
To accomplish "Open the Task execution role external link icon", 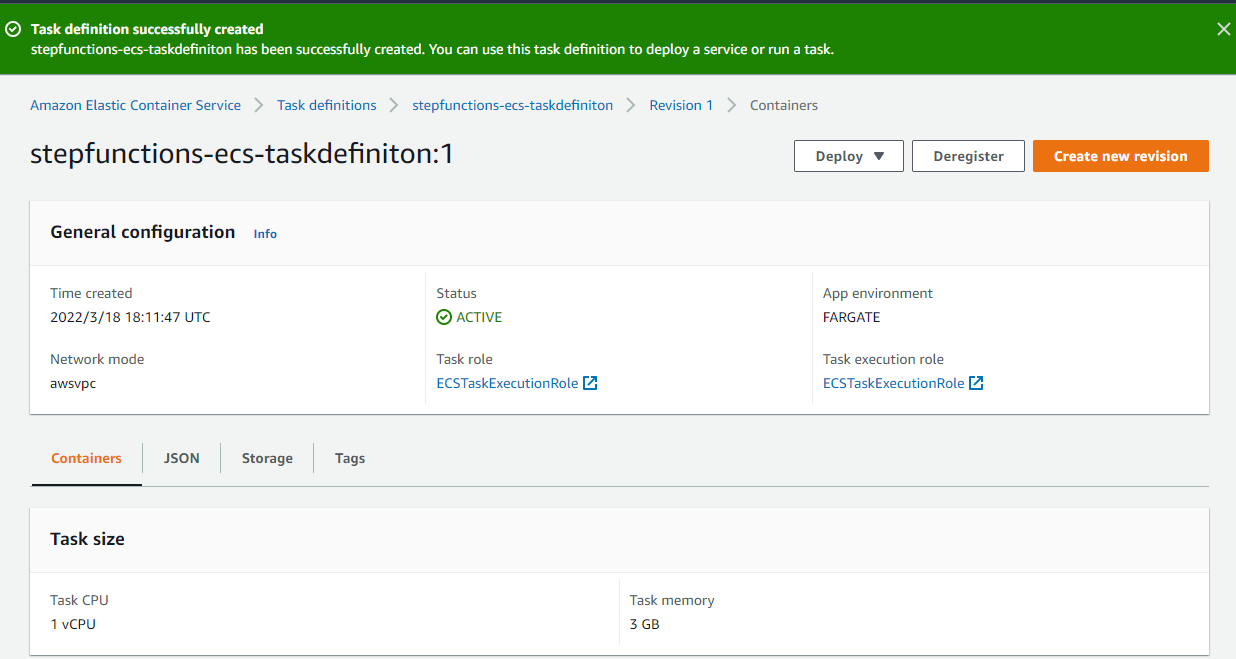I will (977, 382).
